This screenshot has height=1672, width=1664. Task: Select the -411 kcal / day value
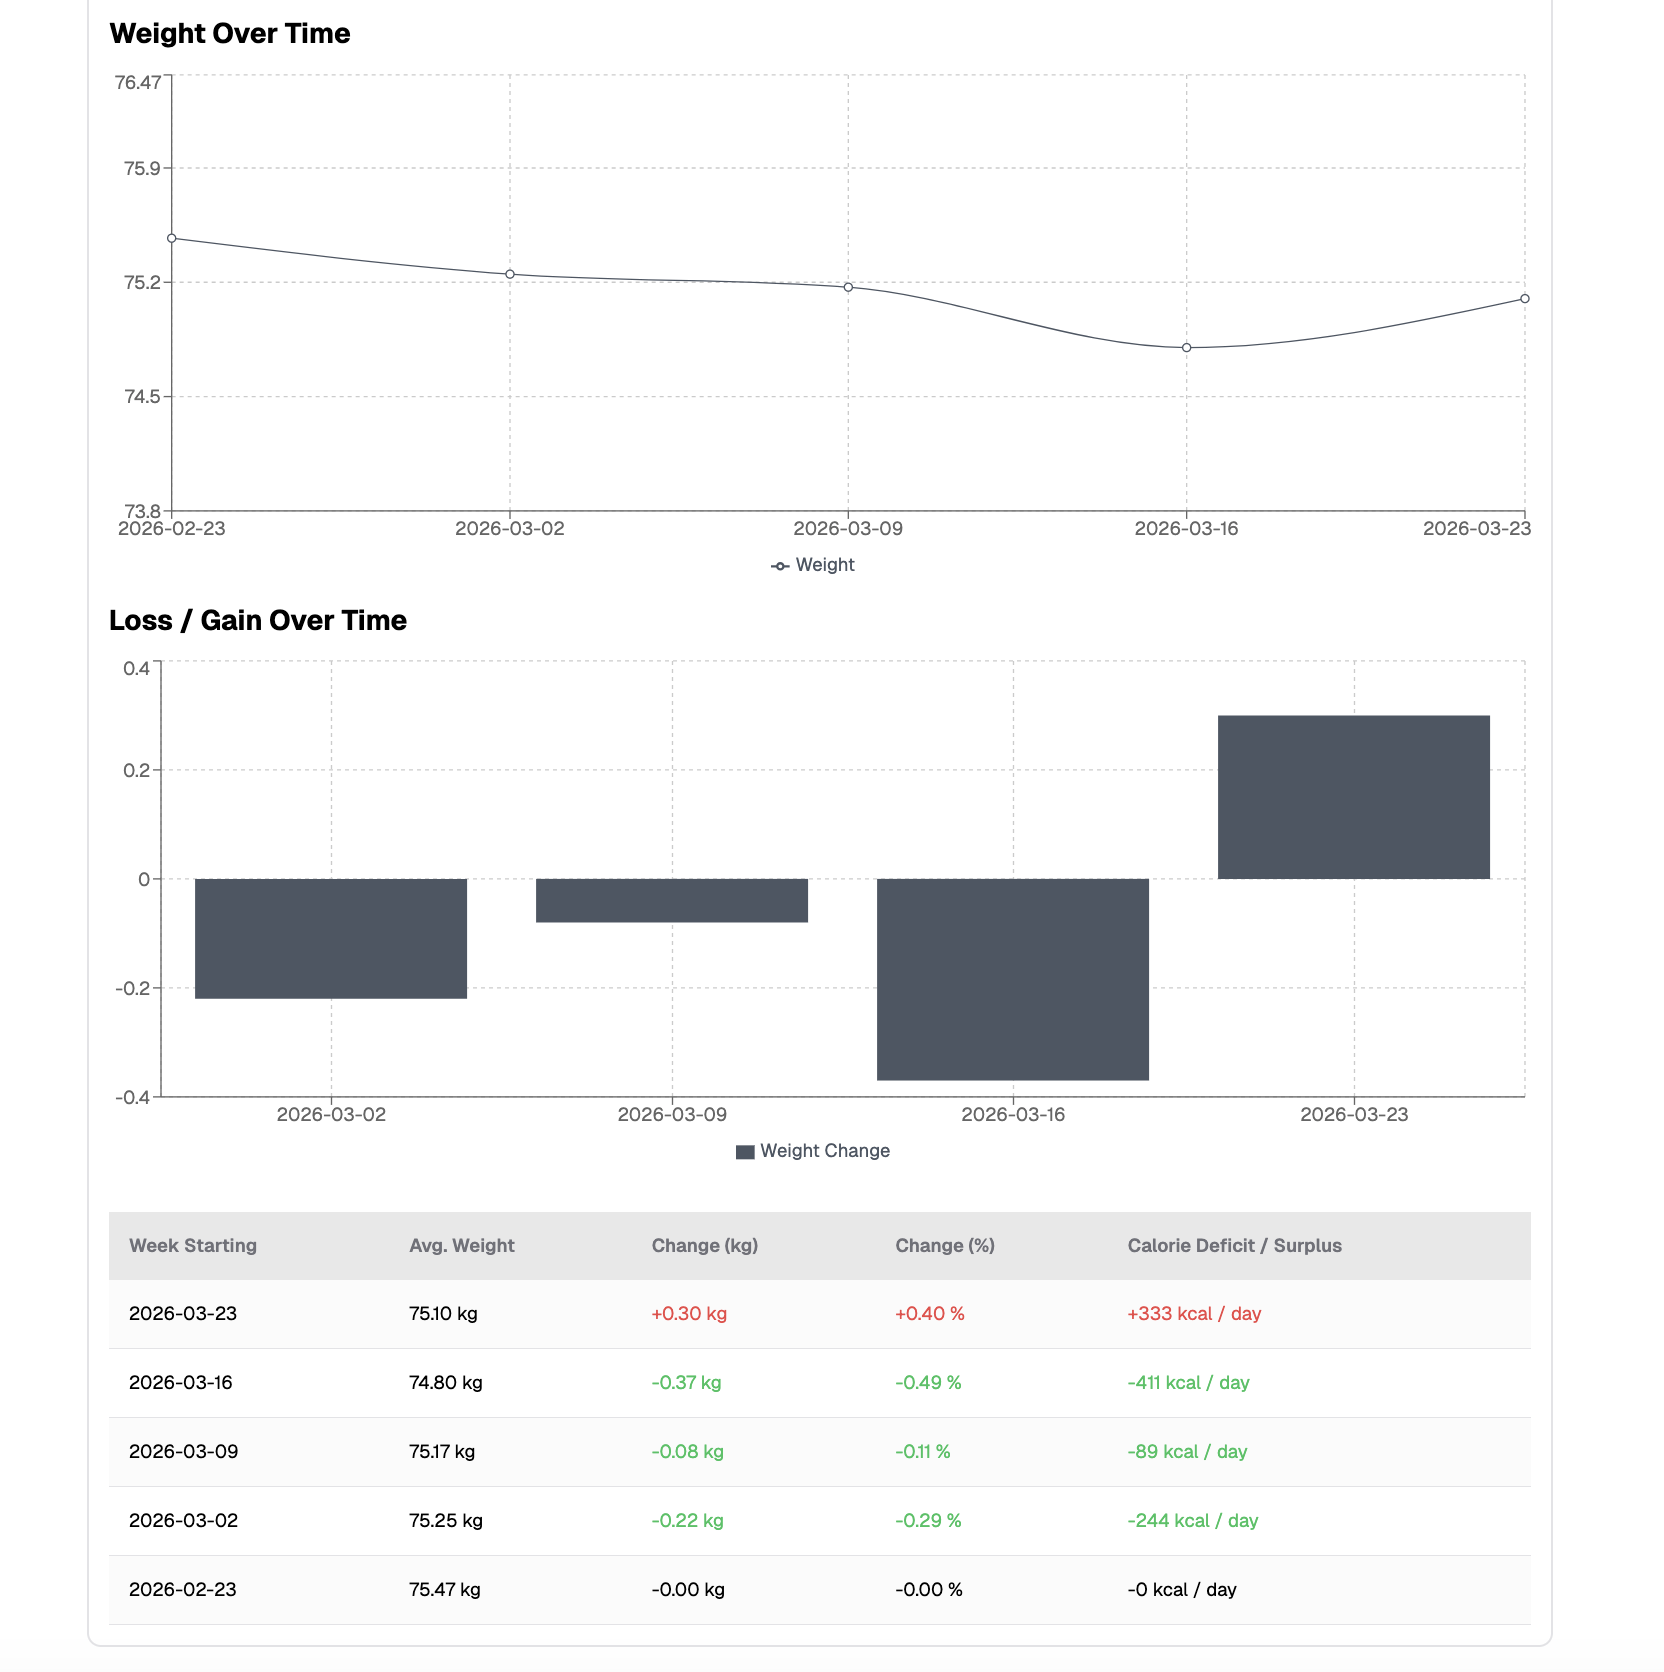click(x=1188, y=1382)
